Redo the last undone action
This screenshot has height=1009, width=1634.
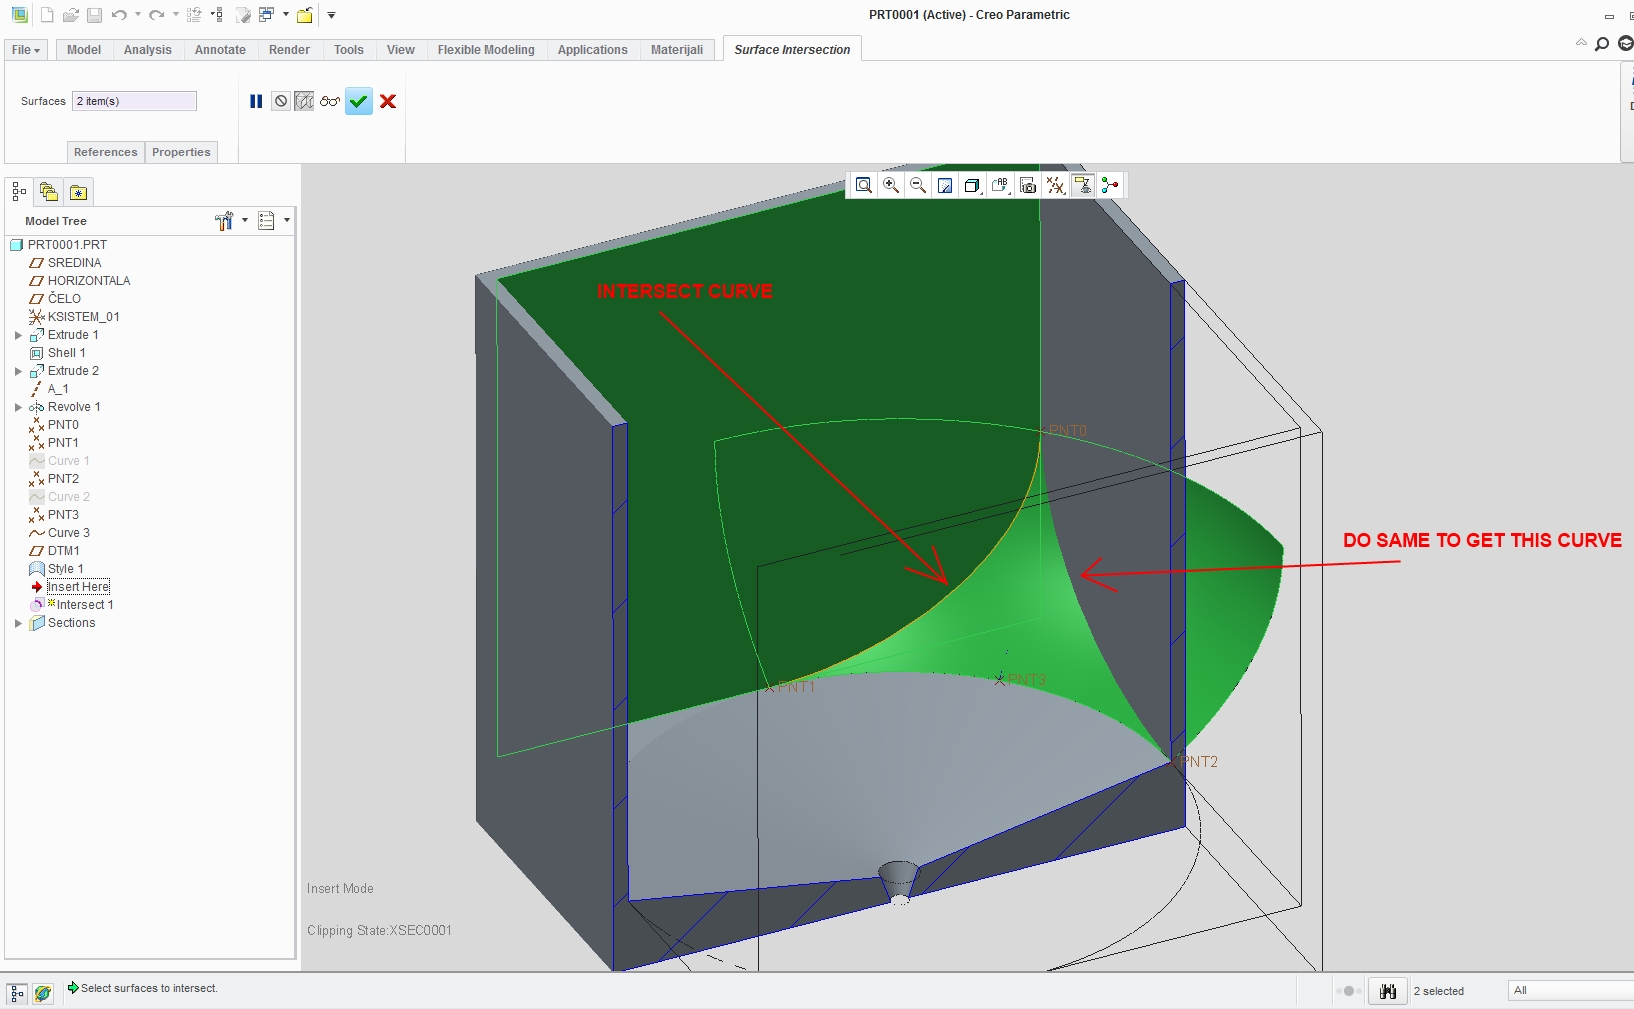157,15
